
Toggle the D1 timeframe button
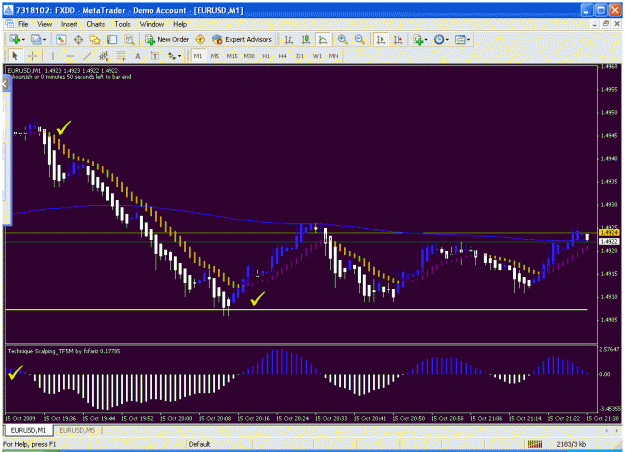[x=300, y=56]
